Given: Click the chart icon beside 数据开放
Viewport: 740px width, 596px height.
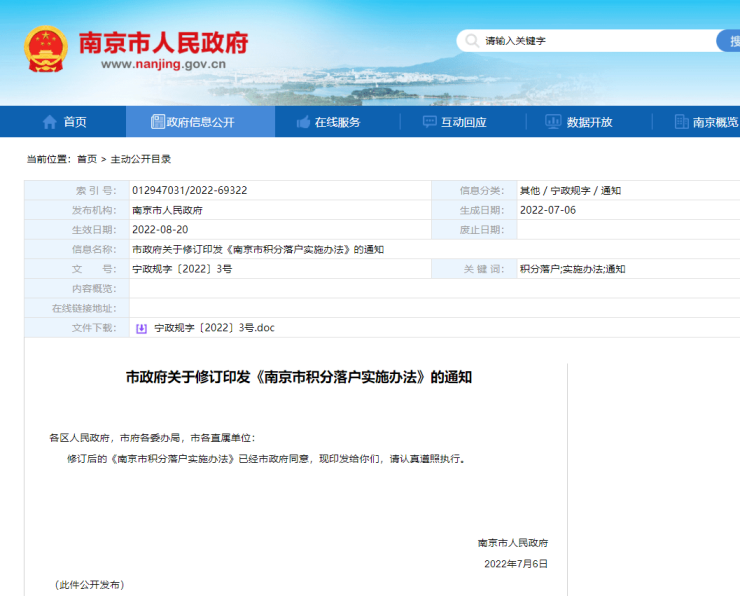Looking at the screenshot, I should point(553,122).
